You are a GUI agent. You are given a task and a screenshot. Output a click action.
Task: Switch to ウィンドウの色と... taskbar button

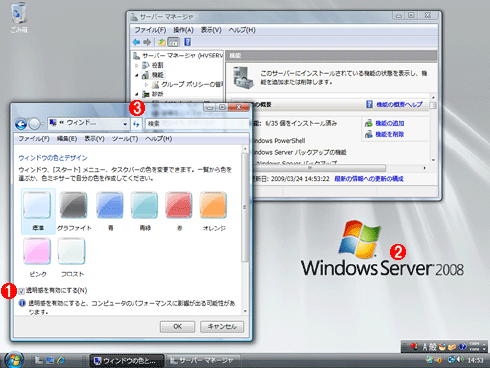coord(127,361)
